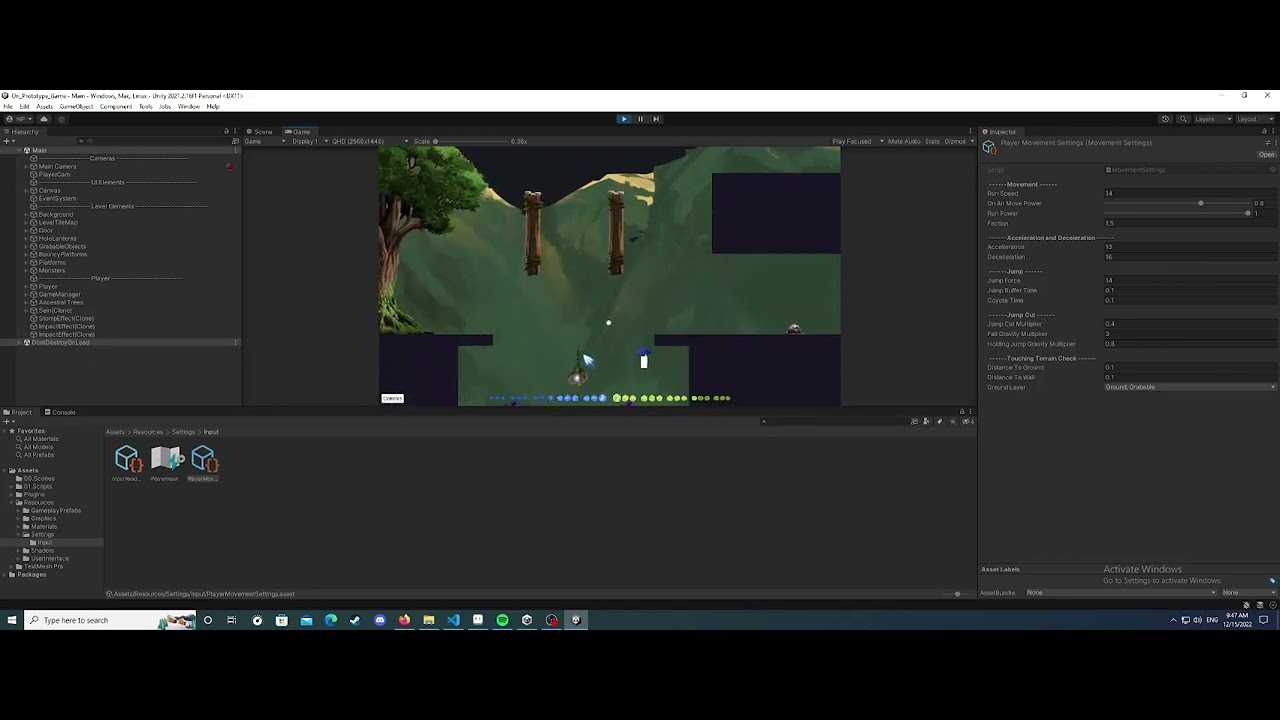Open Discord from the taskbar
The width and height of the screenshot is (1280, 720).
pos(380,620)
